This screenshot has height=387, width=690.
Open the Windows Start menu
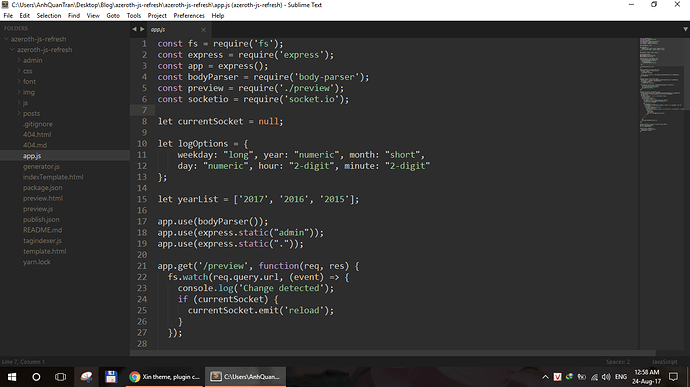point(12,377)
